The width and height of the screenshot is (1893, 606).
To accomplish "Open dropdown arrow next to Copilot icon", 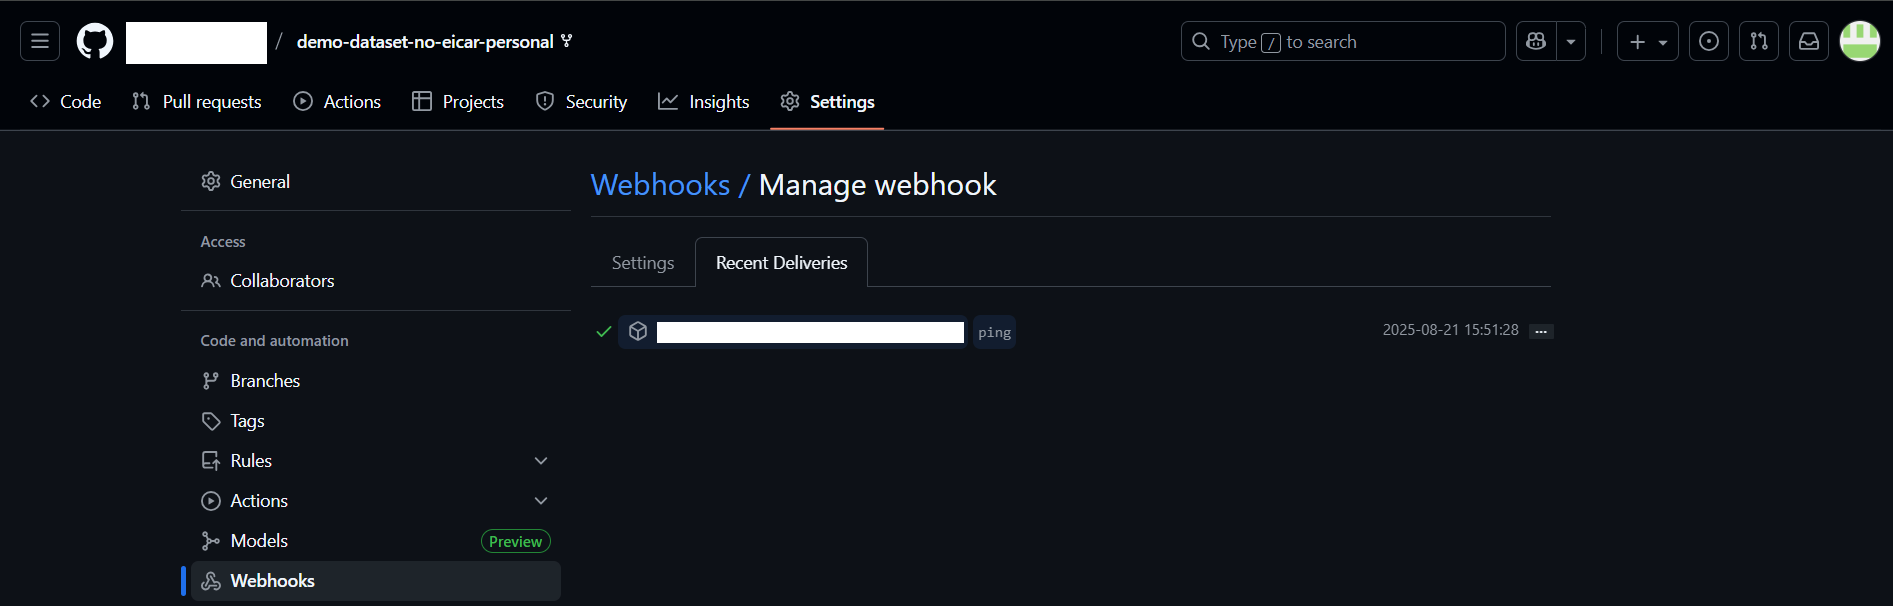I will coord(1571,41).
